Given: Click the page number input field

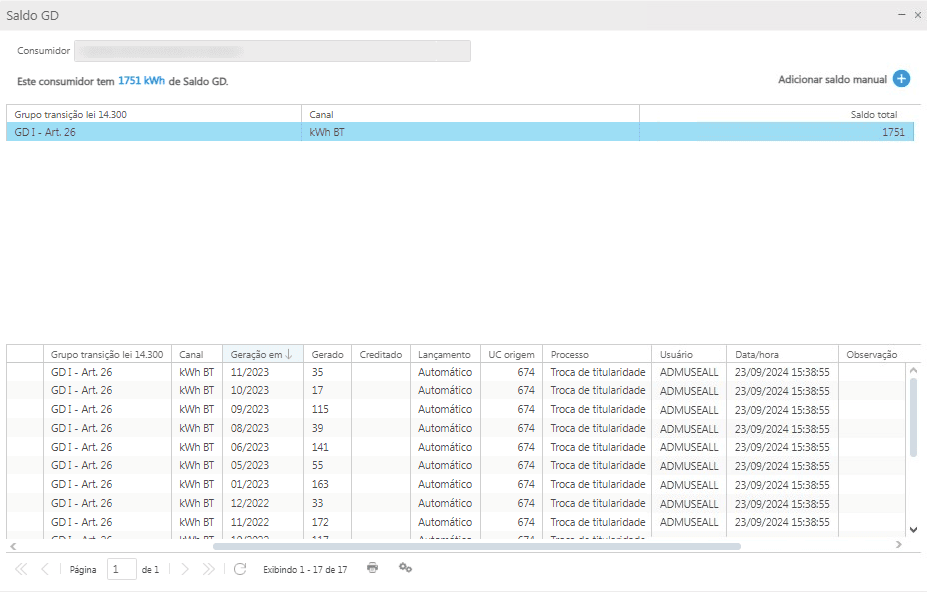Looking at the screenshot, I should [122, 569].
